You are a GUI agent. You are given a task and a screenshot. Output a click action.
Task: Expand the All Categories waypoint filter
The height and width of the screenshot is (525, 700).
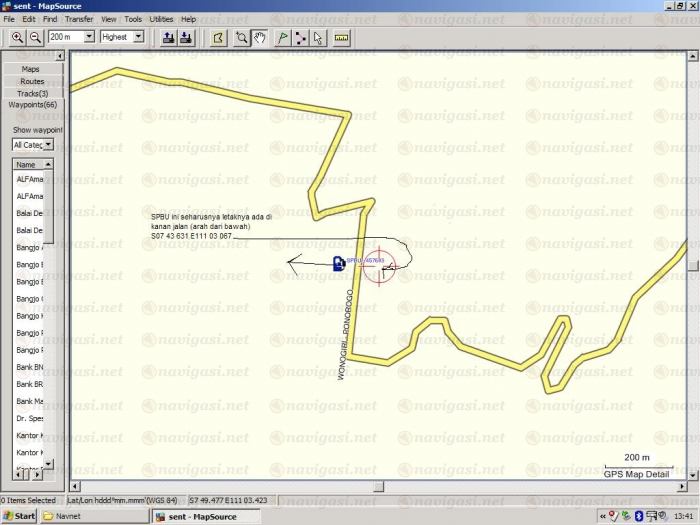click(48, 145)
